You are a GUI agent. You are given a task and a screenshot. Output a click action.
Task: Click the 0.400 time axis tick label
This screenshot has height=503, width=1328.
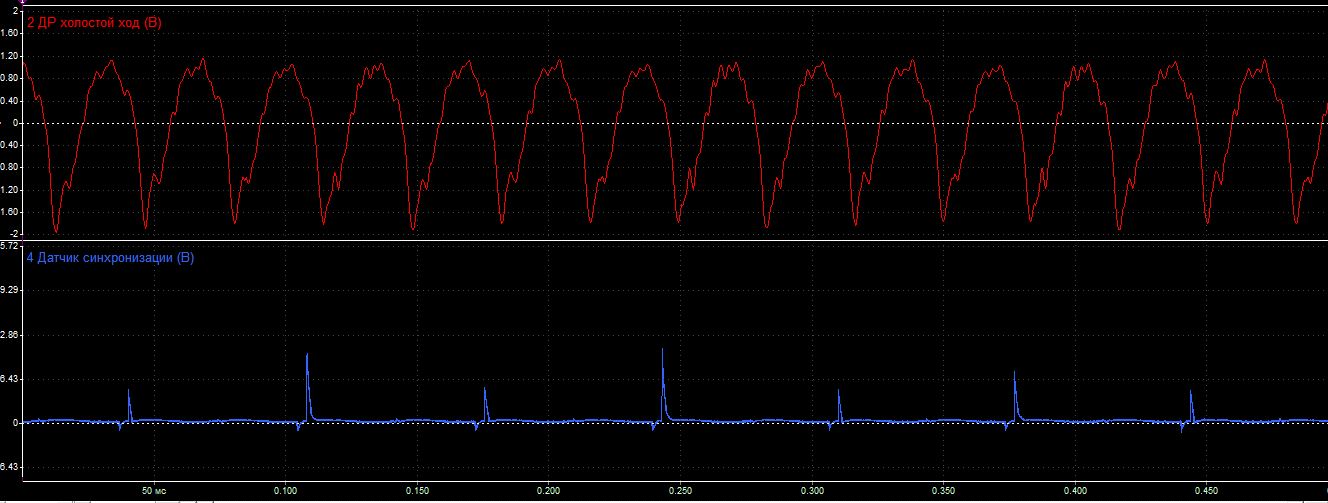[1075, 492]
